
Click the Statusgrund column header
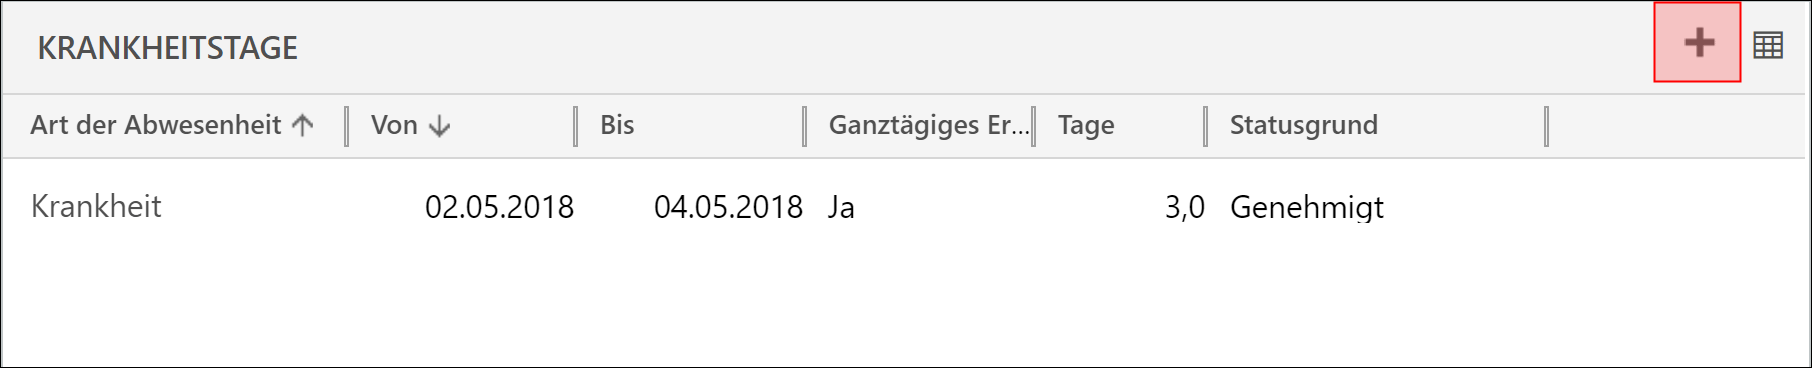(x=1304, y=125)
